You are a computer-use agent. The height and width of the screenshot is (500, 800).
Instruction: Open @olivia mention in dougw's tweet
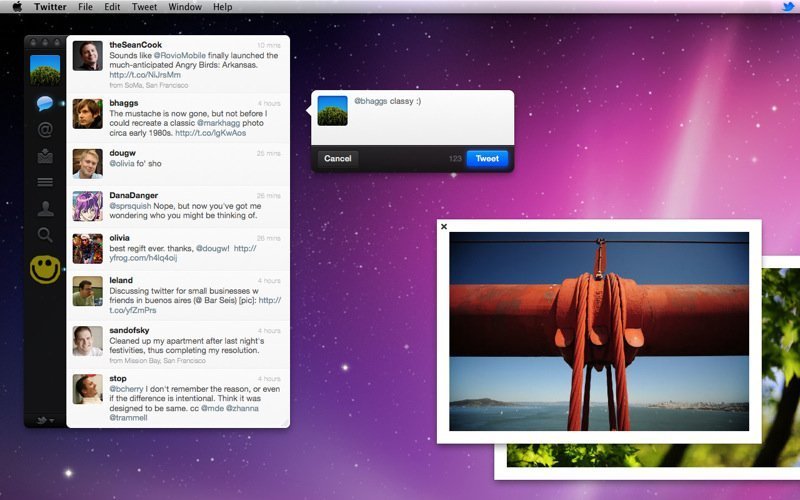pyautogui.click(x=121, y=163)
